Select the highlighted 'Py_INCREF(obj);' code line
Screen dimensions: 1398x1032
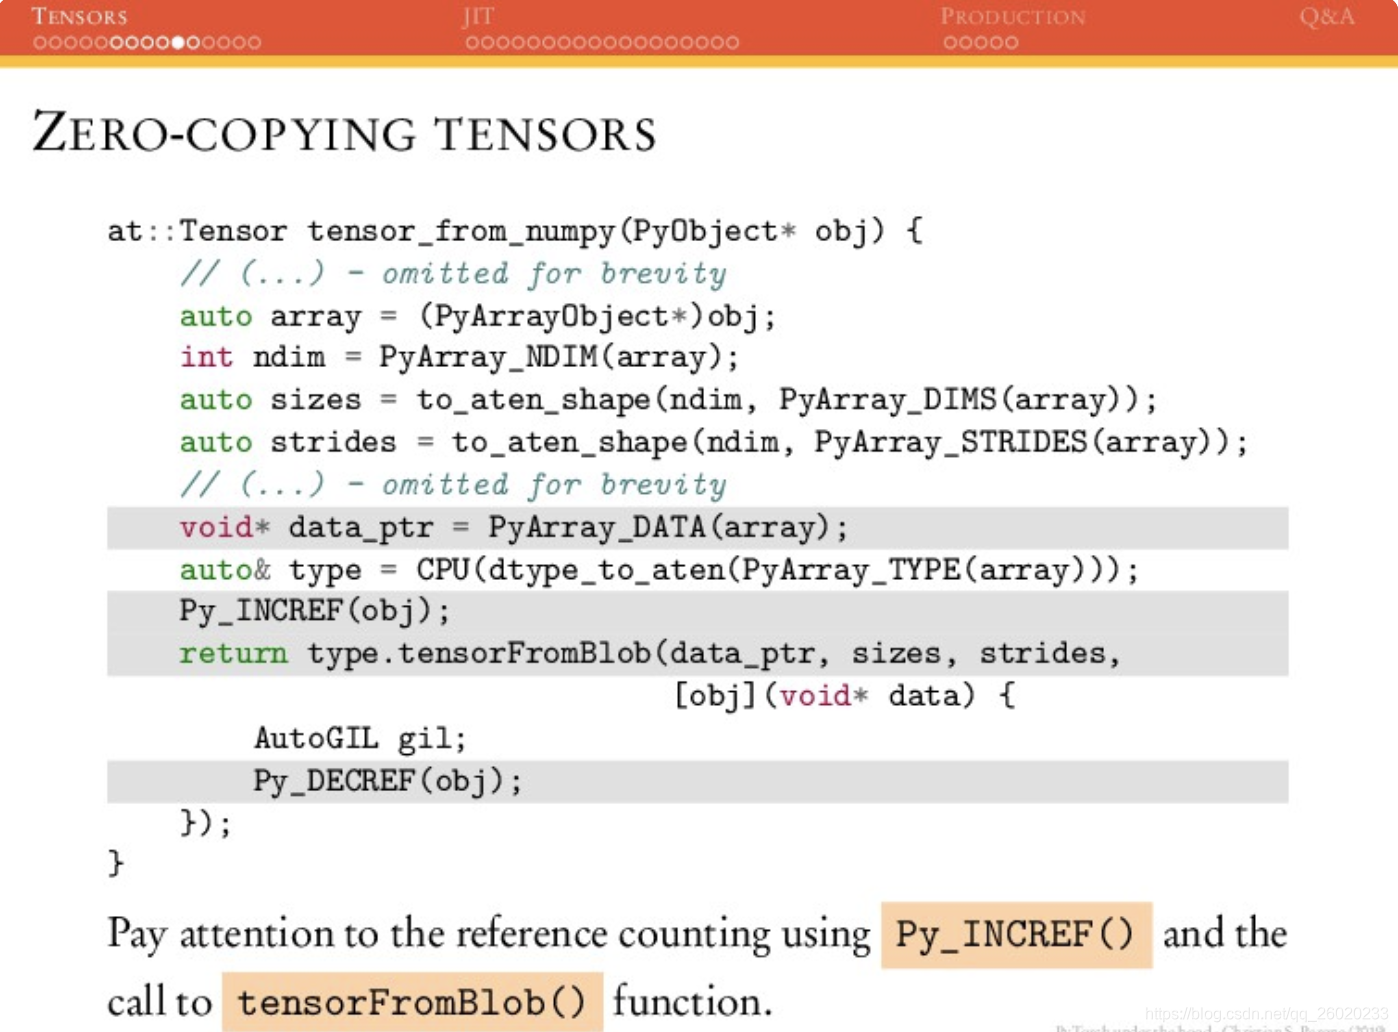pyautogui.click(x=697, y=612)
